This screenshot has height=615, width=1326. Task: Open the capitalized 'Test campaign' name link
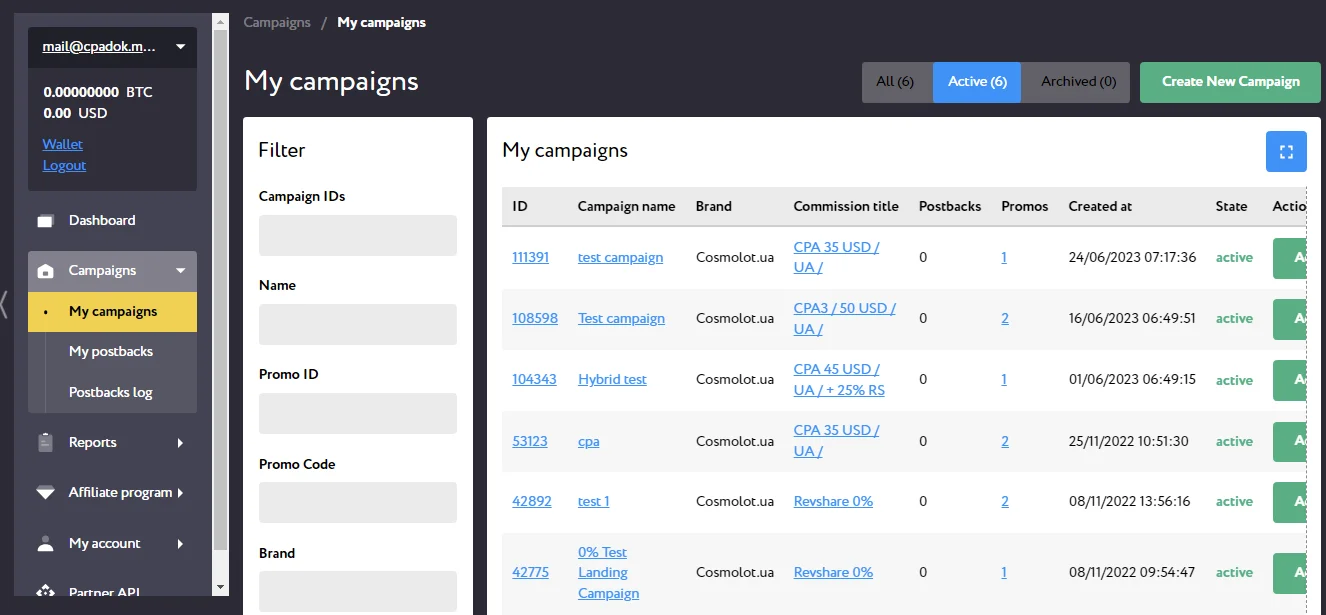click(x=621, y=318)
